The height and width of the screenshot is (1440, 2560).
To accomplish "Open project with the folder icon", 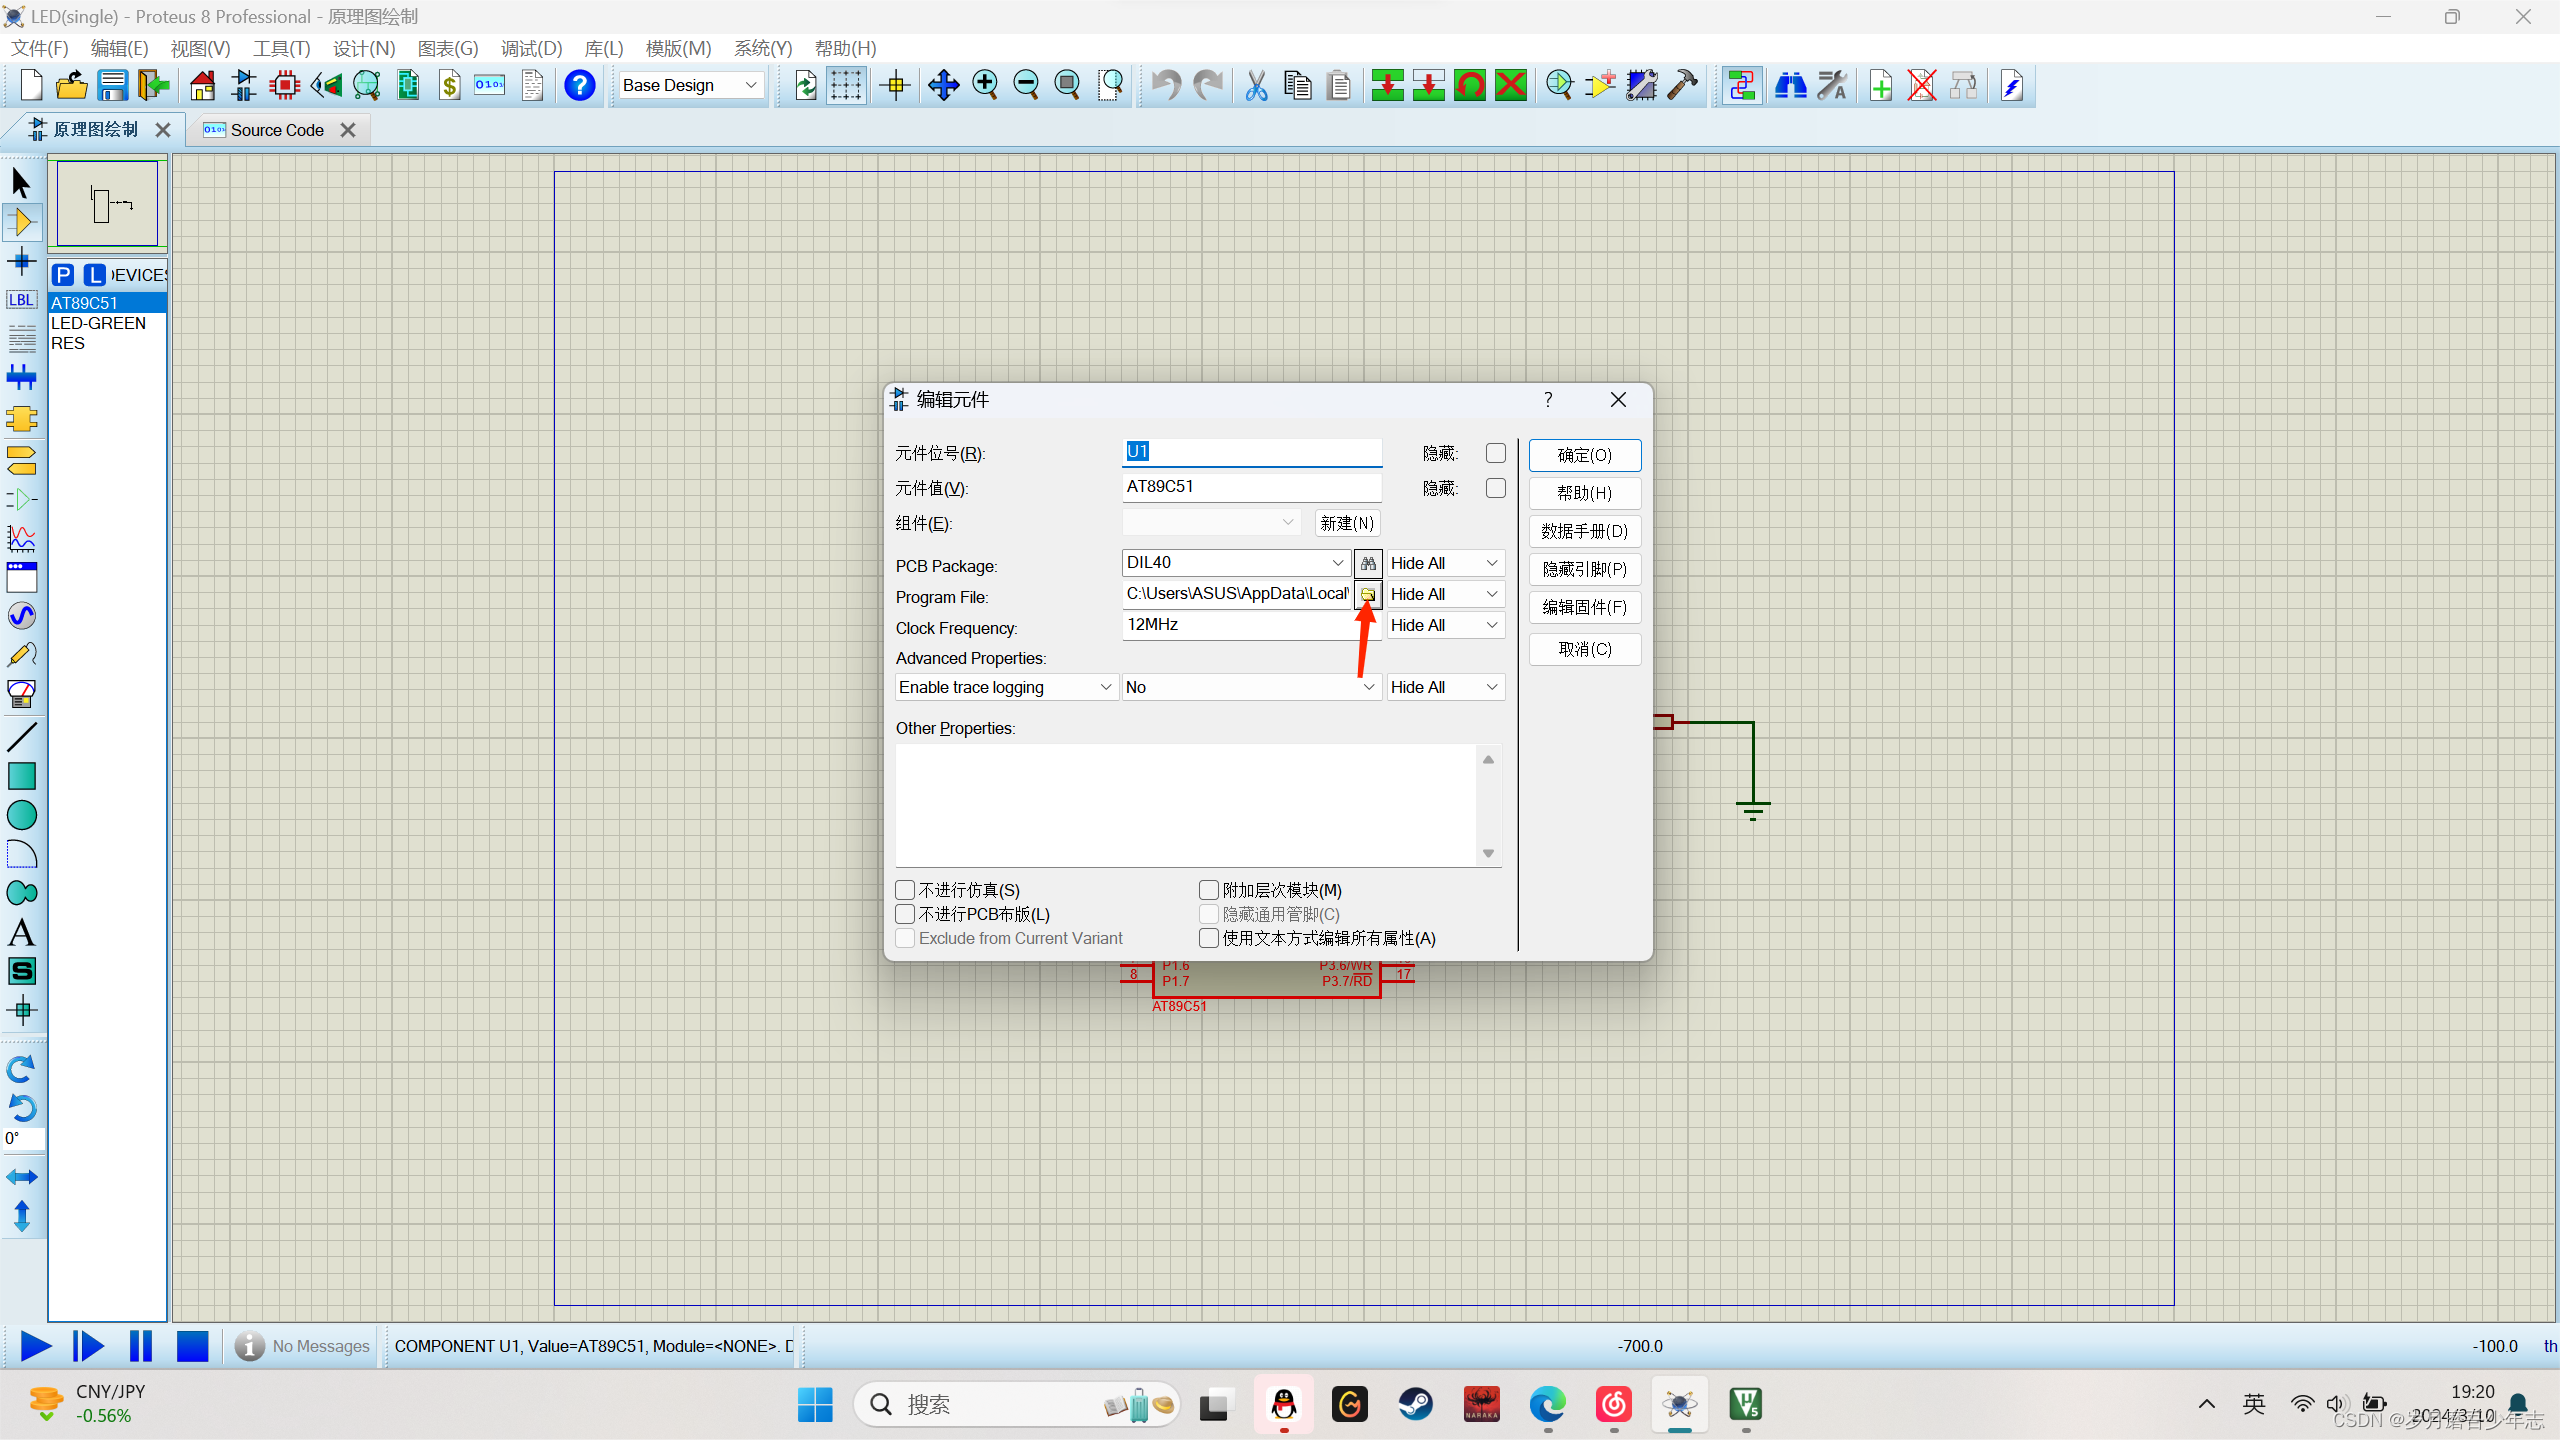I will click(72, 85).
